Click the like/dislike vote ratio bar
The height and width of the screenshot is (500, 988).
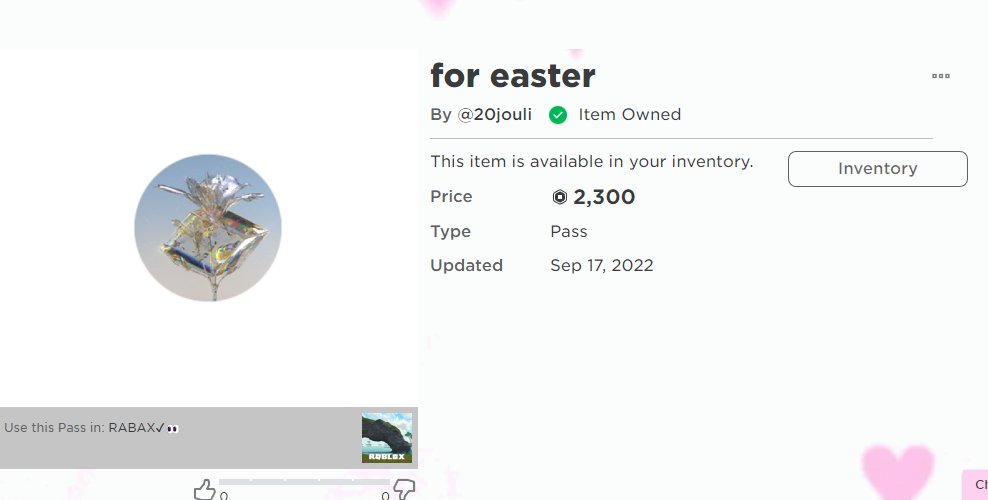click(304, 482)
